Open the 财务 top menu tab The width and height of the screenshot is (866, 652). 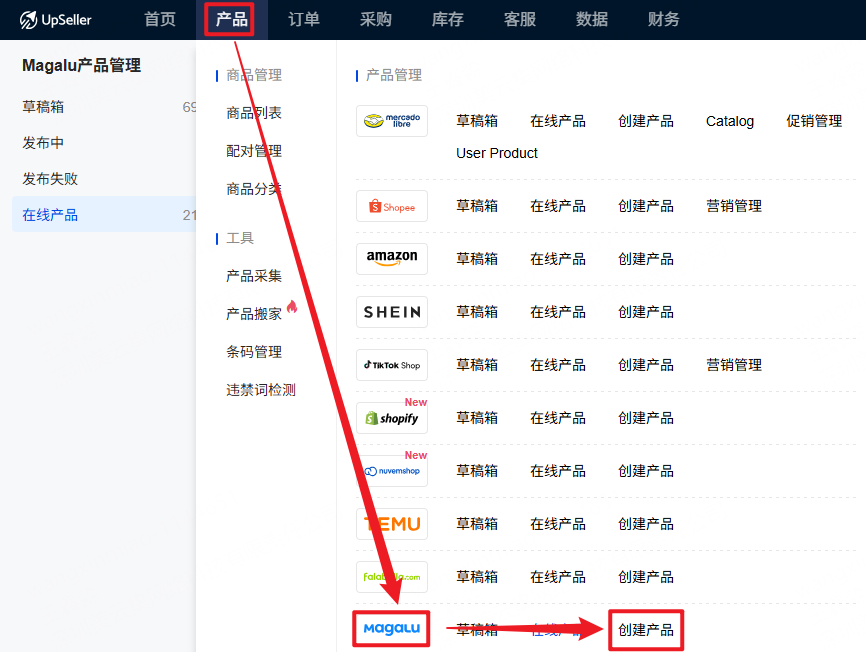pos(664,19)
